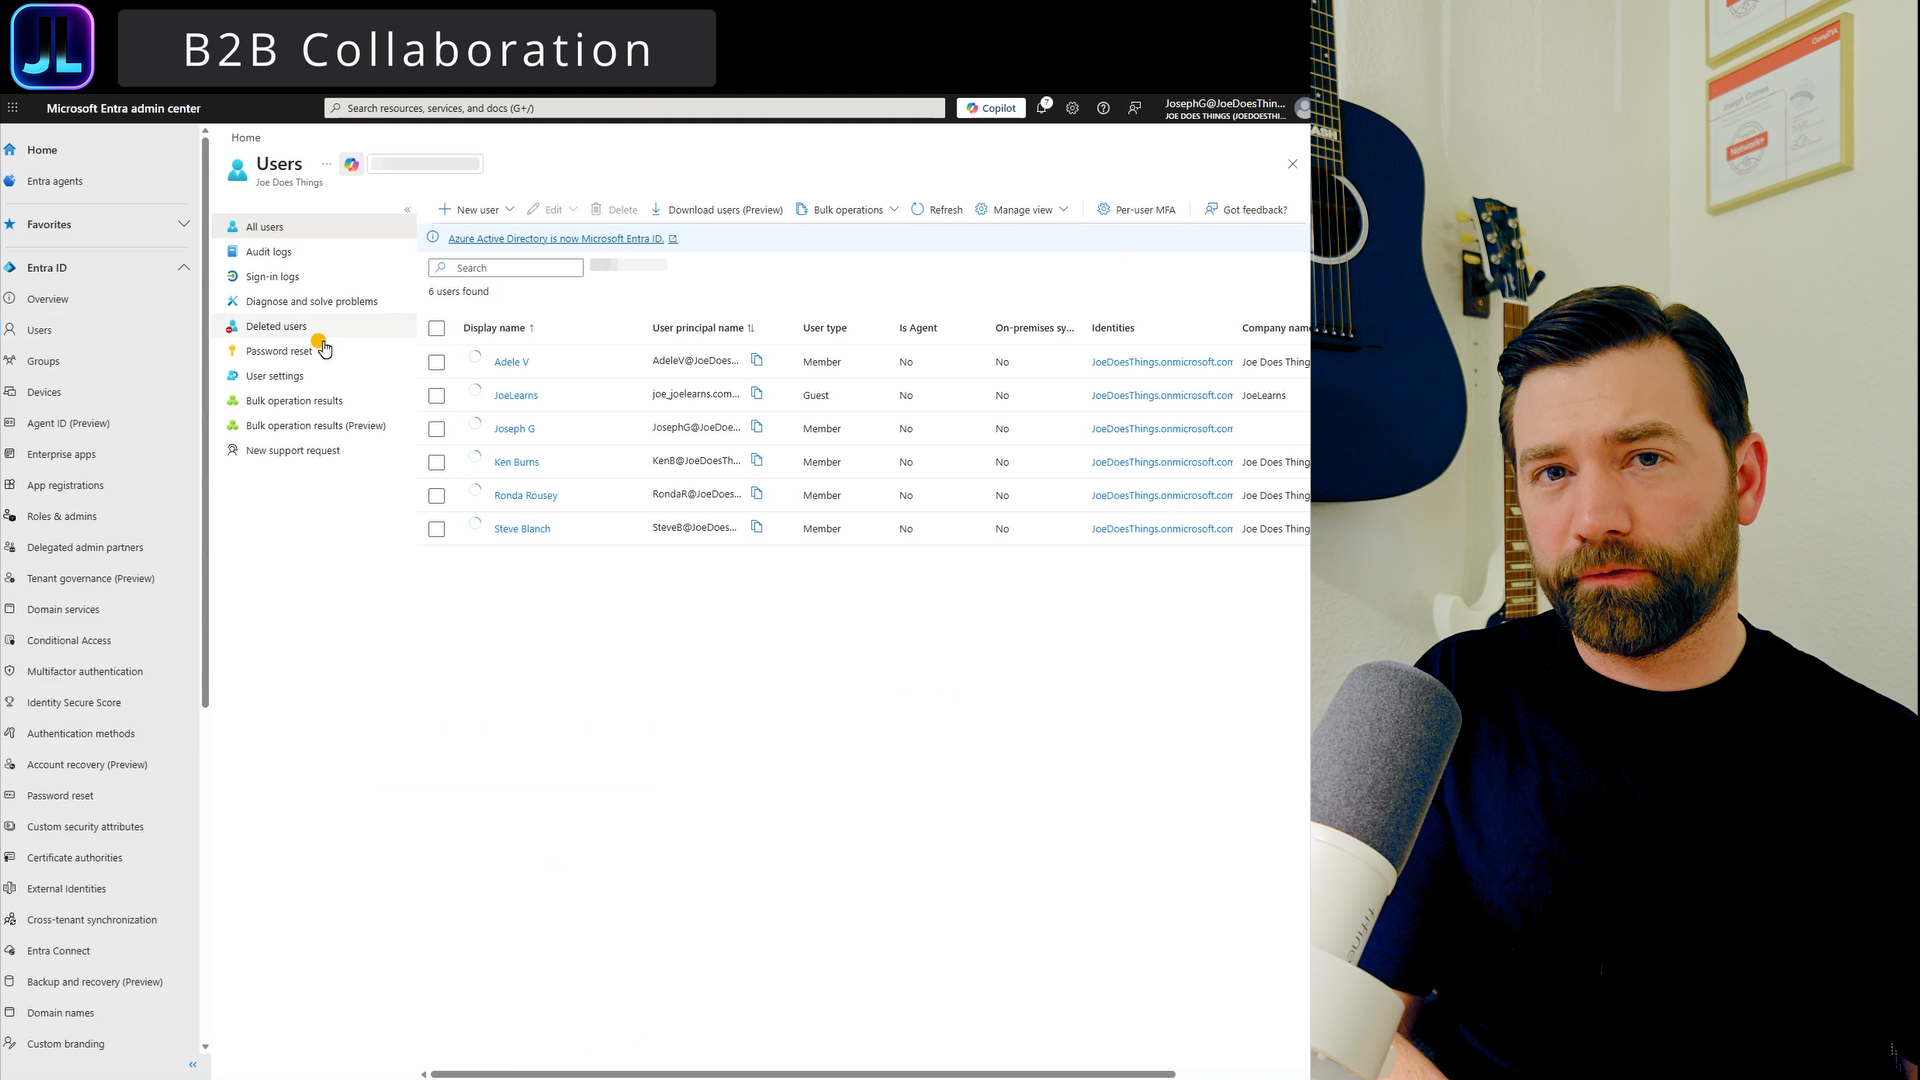Click the Copilot icon beside the Users title
The height and width of the screenshot is (1080, 1920).
[351, 164]
